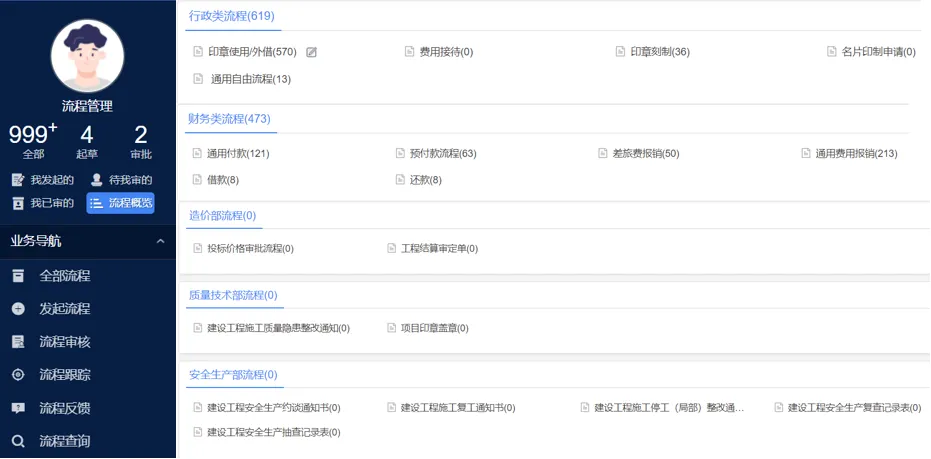Click the 全部流程 sidebar icon
Image resolution: width=931 pixels, height=459 pixels.
click(18, 276)
